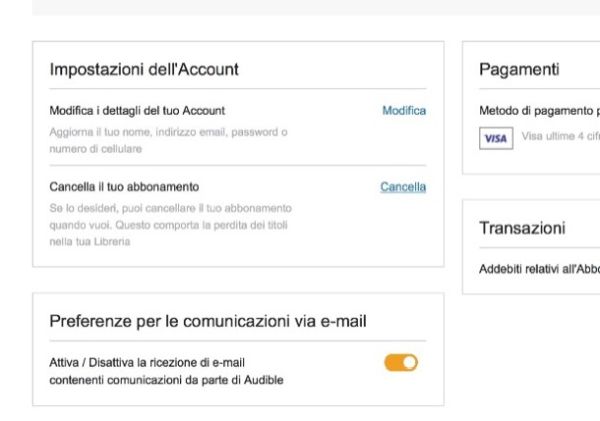Click the 'Aggiorna il tuo nome' description text
This screenshot has width=600, height=421.
coord(168,132)
